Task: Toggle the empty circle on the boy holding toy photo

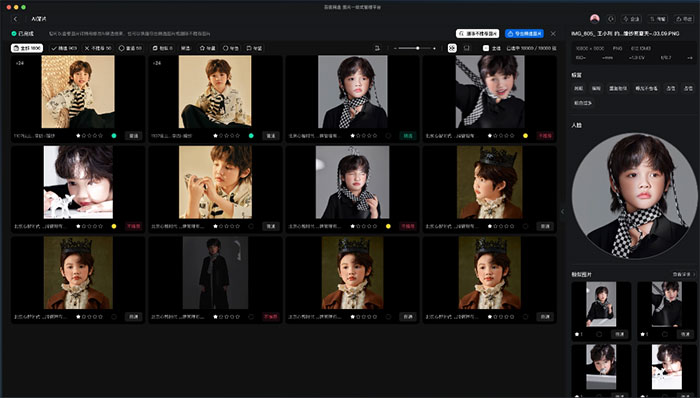Action: point(251,226)
